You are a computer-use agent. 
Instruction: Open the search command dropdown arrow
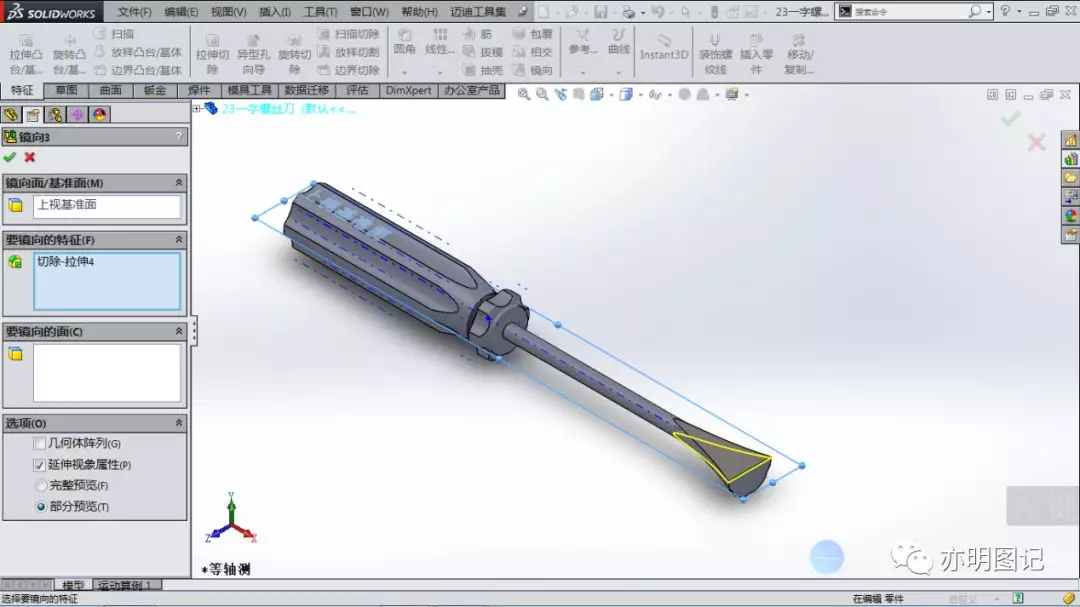tap(988, 12)
